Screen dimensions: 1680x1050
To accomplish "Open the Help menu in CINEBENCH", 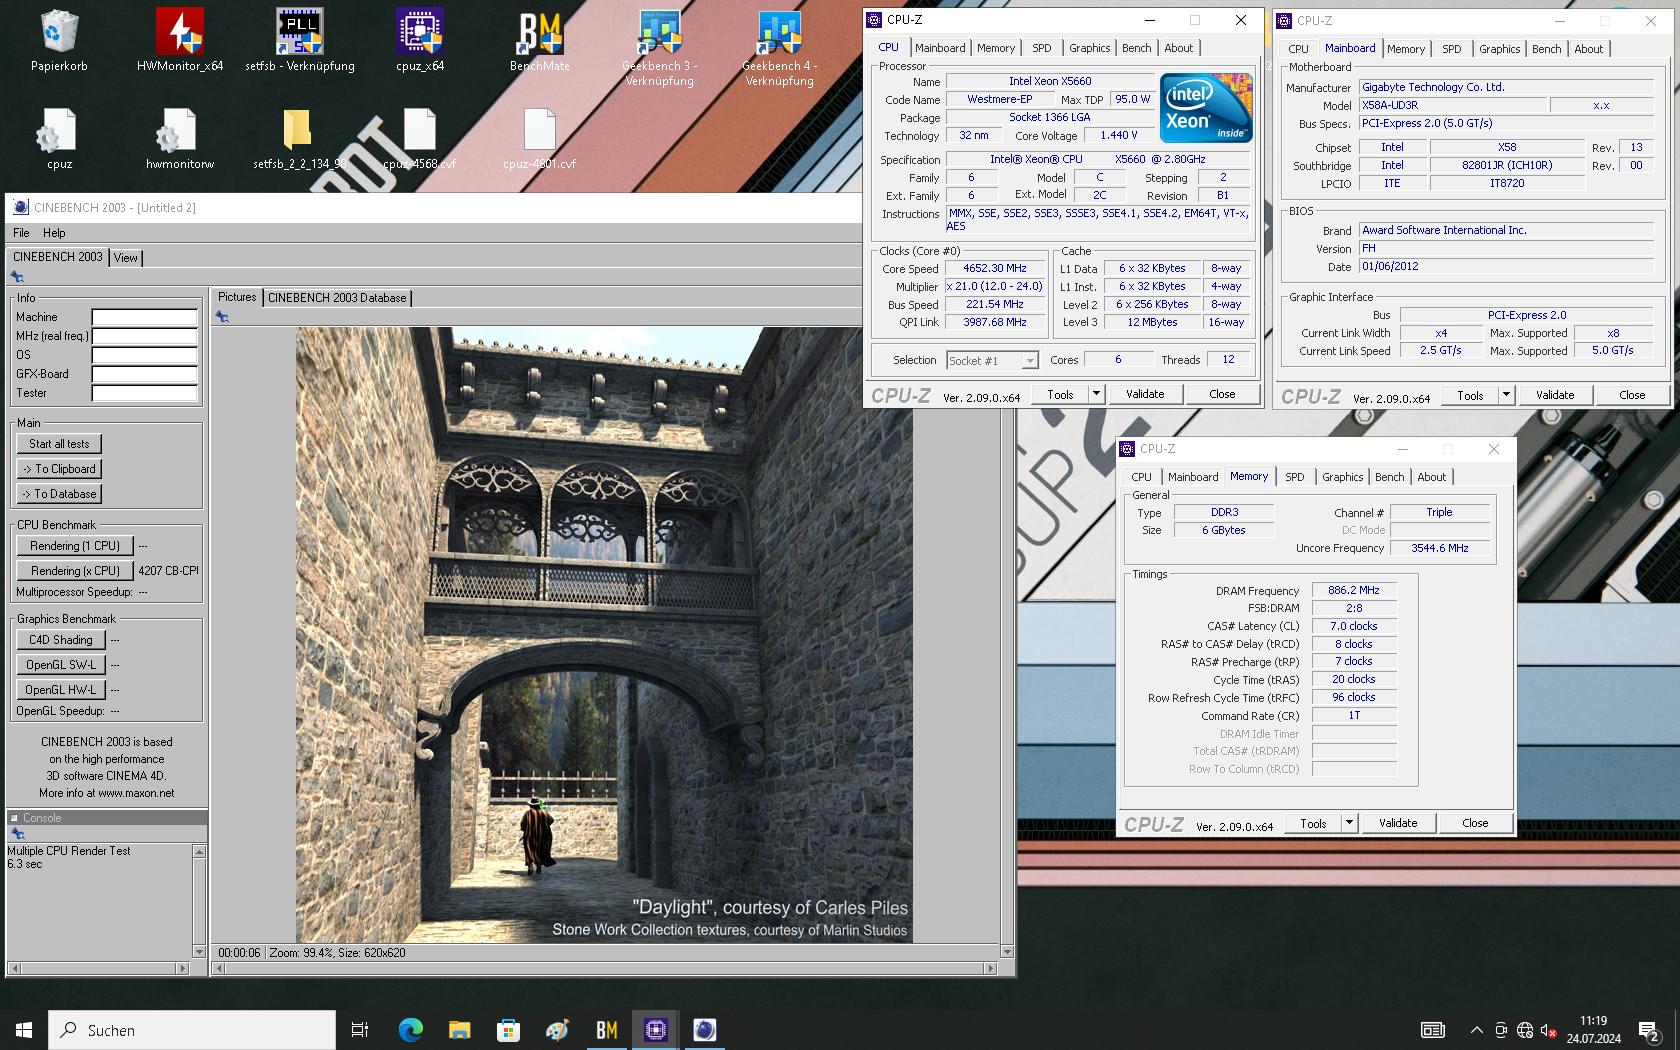I will [54, 233].
